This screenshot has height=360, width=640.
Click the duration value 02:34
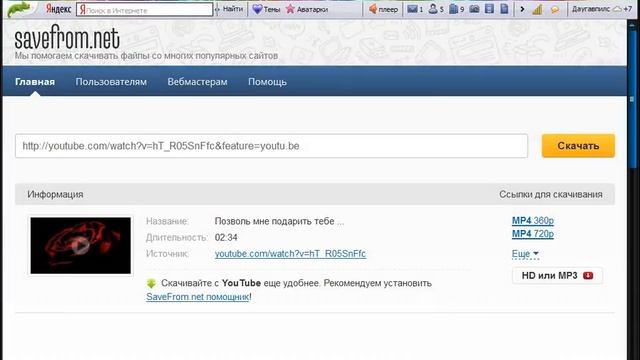point(226,238)
